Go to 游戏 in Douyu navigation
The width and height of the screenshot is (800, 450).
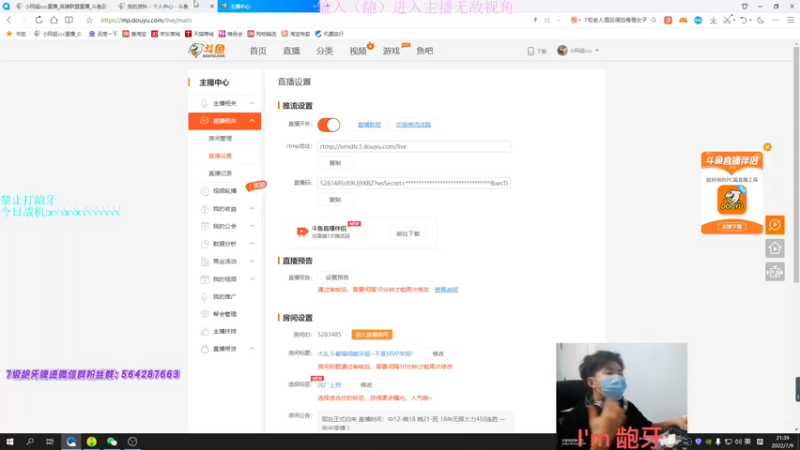tap(391, 51)
